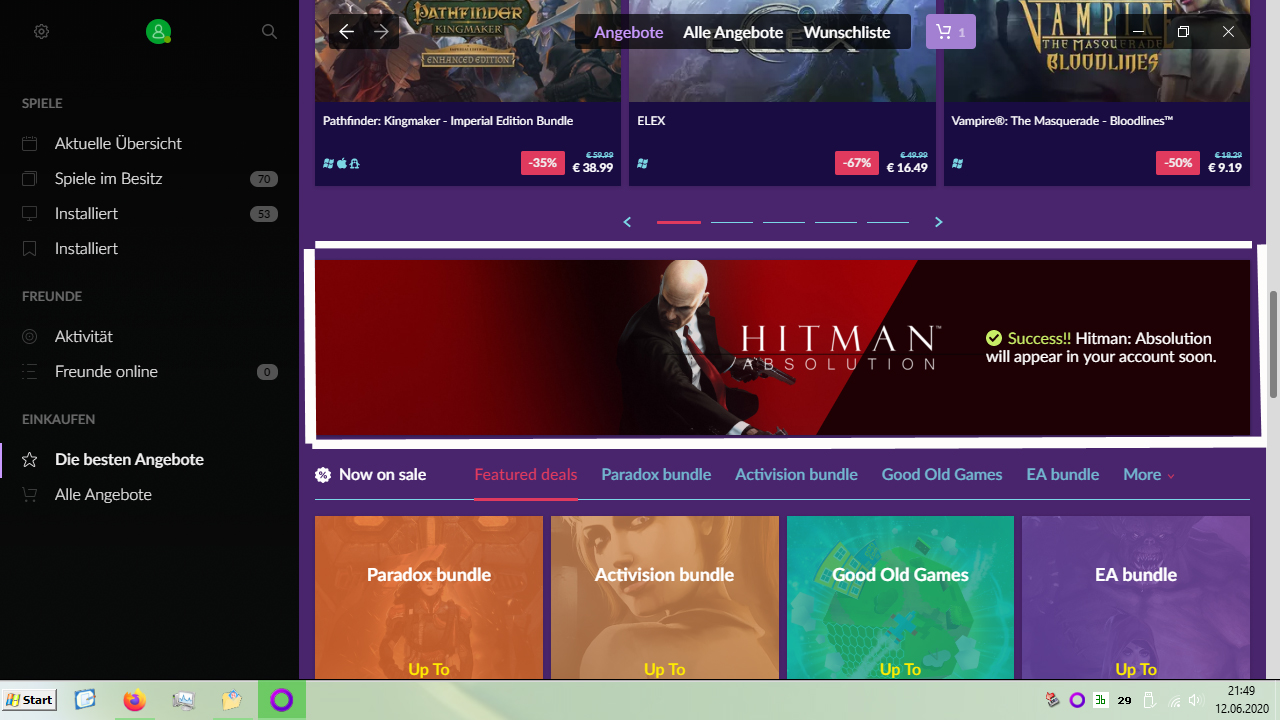Switch to the Activision bundle tab
This screenshot has height=720, width=1280.
pos(796,475)
